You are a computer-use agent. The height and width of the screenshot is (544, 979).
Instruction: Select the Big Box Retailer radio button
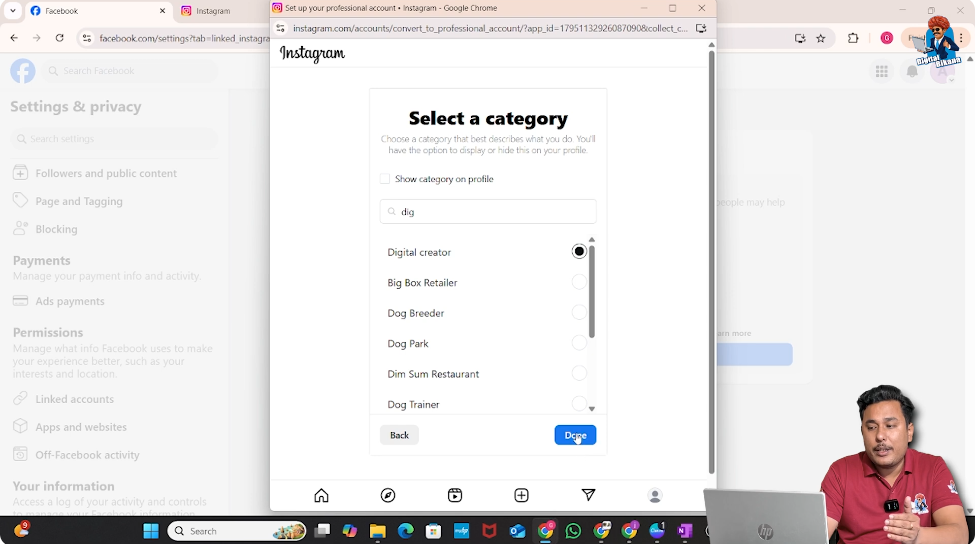click(x=579, y=282)
